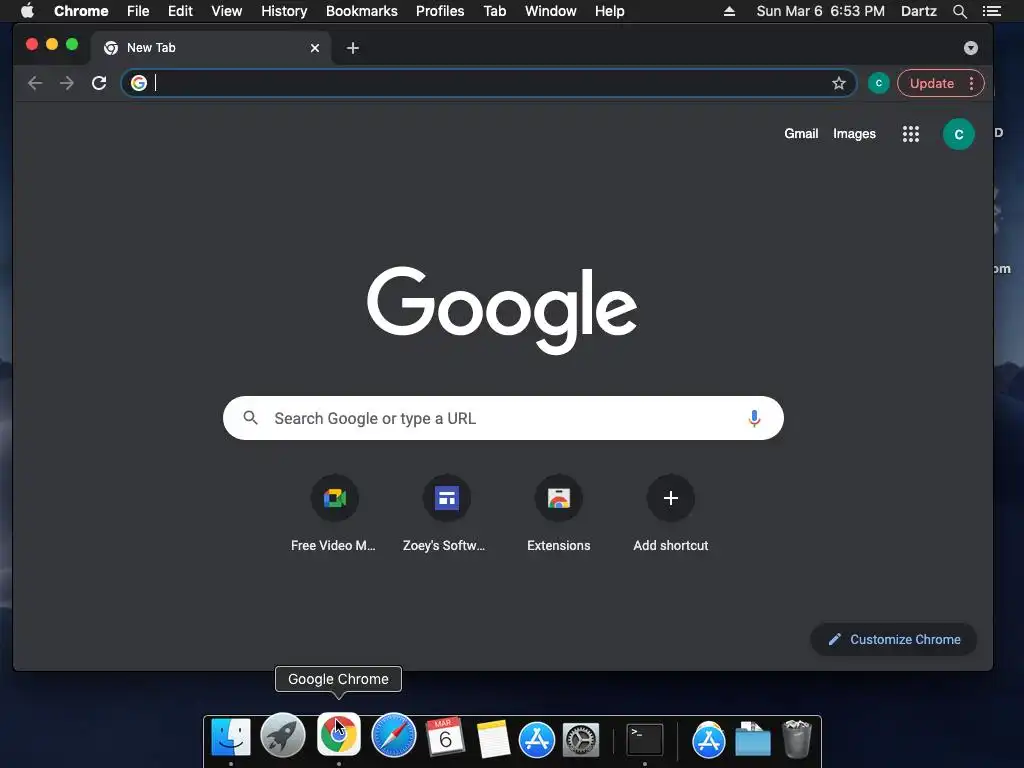Open Notes from the Dock
1024x768 pixels.
493,739
